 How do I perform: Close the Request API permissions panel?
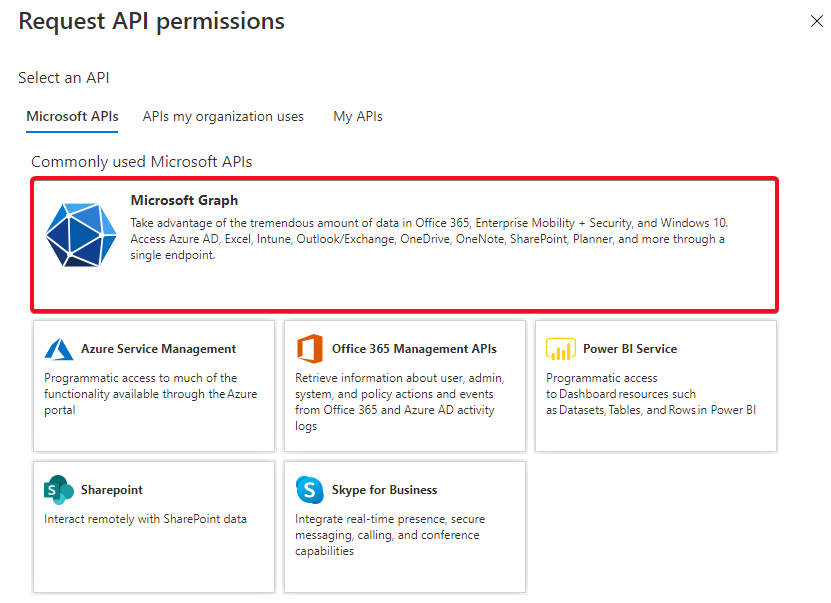pyautogui.click(x=817, y=21)
